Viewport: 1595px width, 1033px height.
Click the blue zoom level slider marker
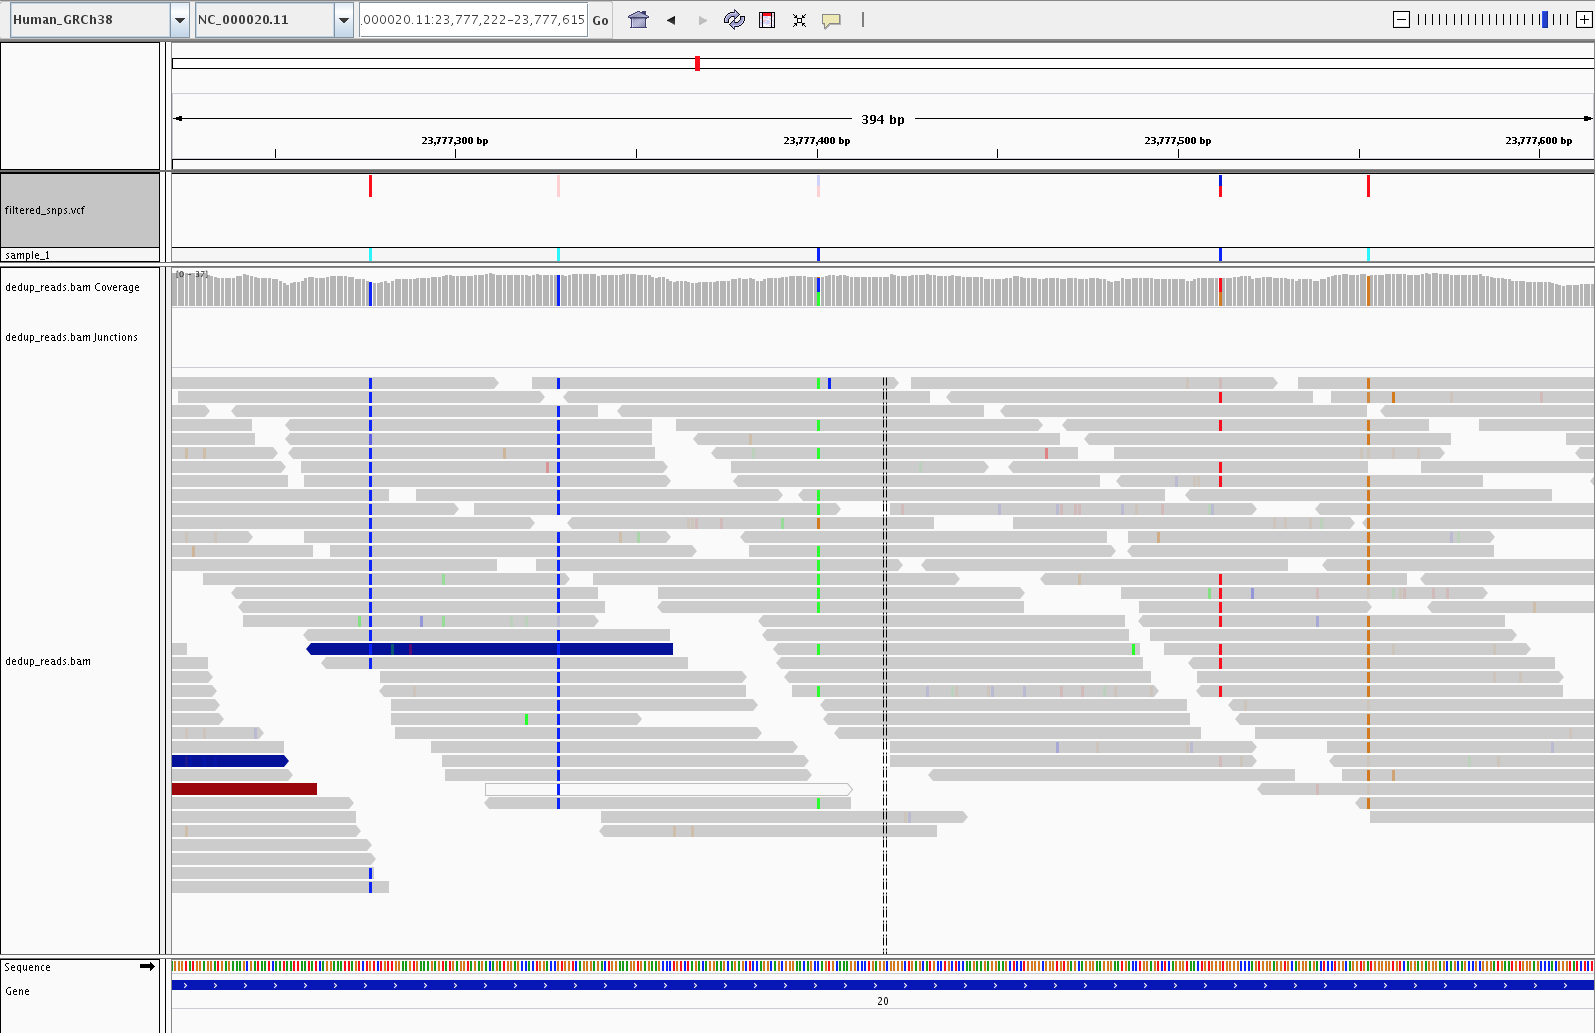point(1544,20)
